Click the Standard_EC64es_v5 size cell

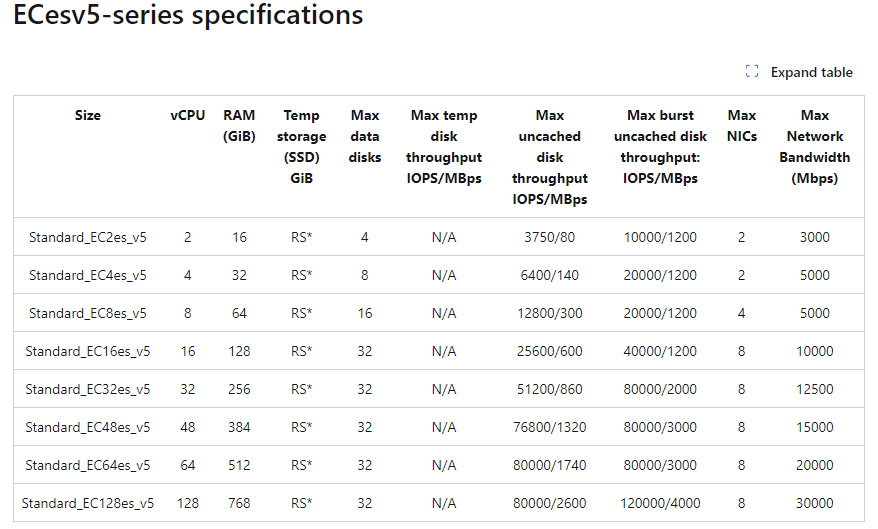coord(88,465)
